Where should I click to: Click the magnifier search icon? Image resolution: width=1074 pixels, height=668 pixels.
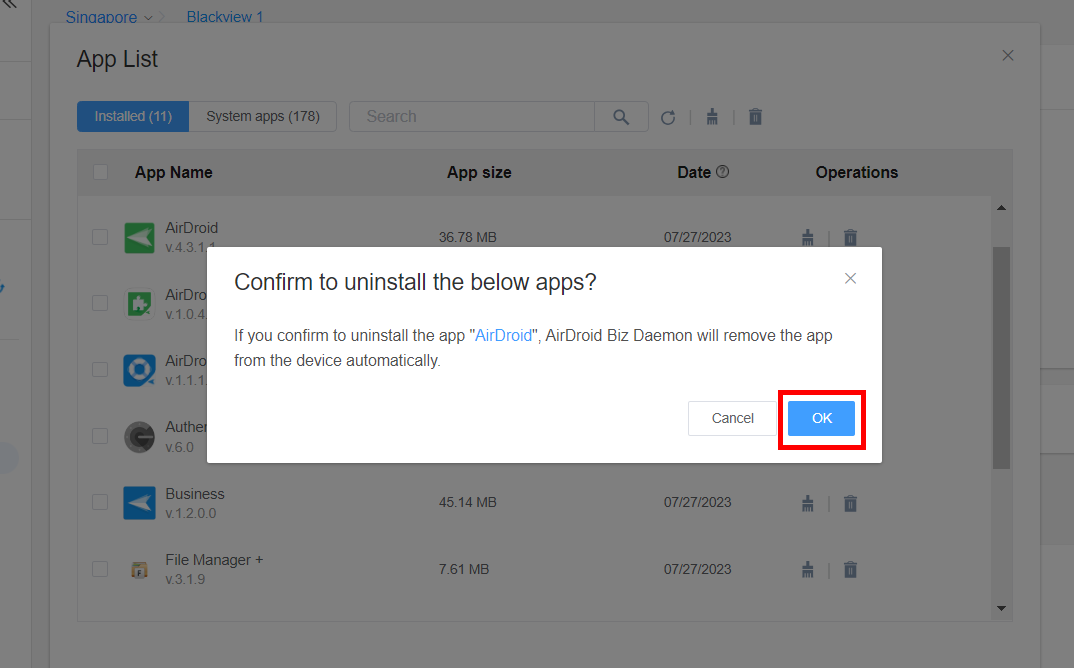(621, 116)
